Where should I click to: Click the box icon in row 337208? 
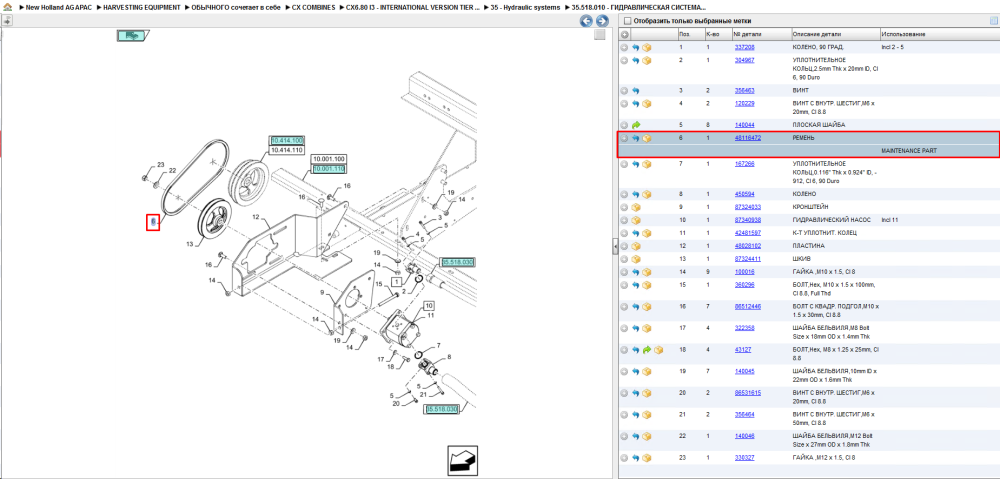click(x=647, y=48)
